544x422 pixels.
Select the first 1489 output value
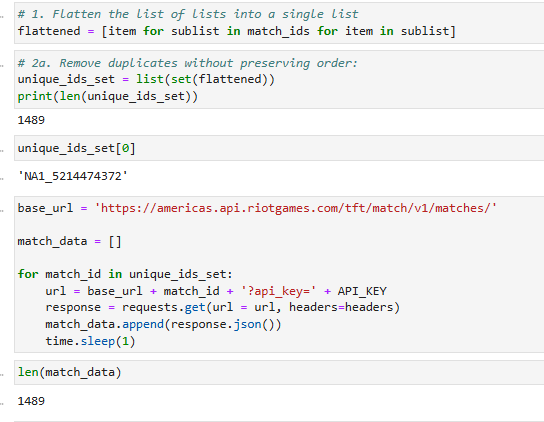pos(31,120)
